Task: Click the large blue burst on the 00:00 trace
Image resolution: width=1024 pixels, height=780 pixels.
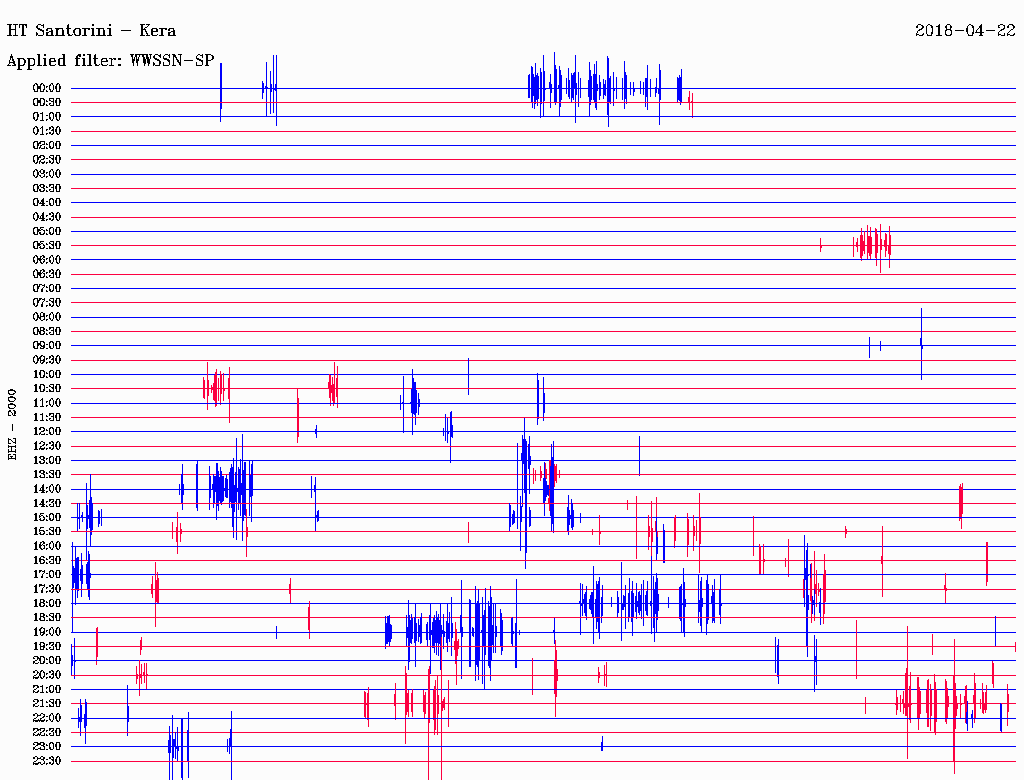Action: (600, 87)
